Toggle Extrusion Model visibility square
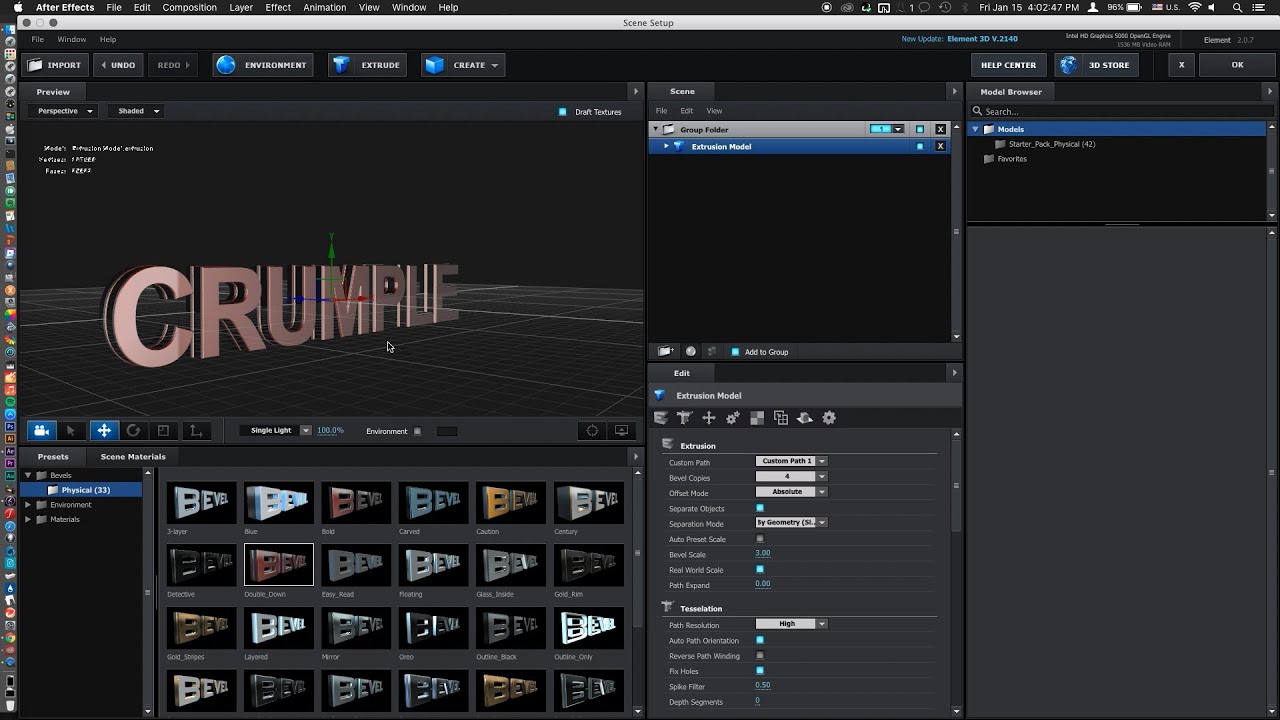The image size is (1280, 720). pyautogui.click(x=920, y=146)
